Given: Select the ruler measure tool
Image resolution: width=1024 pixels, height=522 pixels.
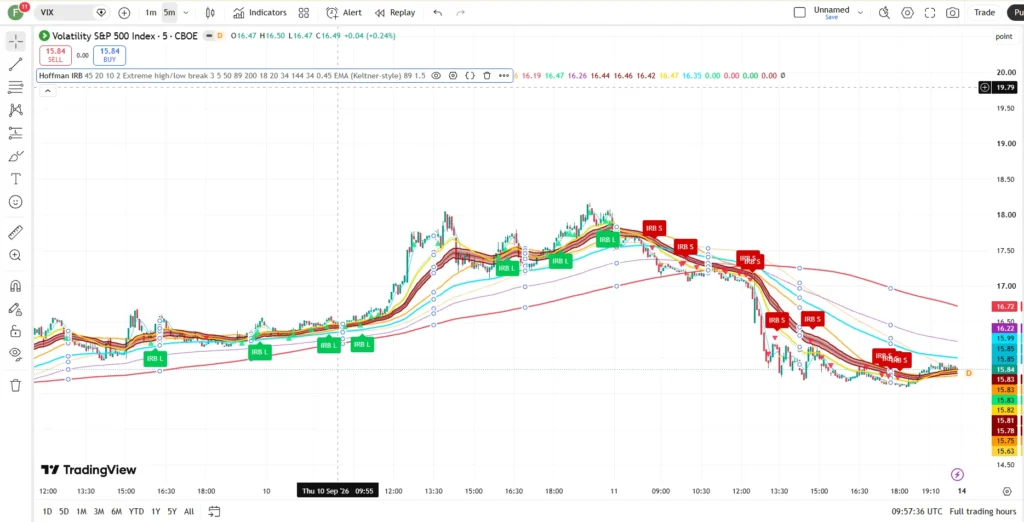Looking at the screenshot, I should coord(16,232).
